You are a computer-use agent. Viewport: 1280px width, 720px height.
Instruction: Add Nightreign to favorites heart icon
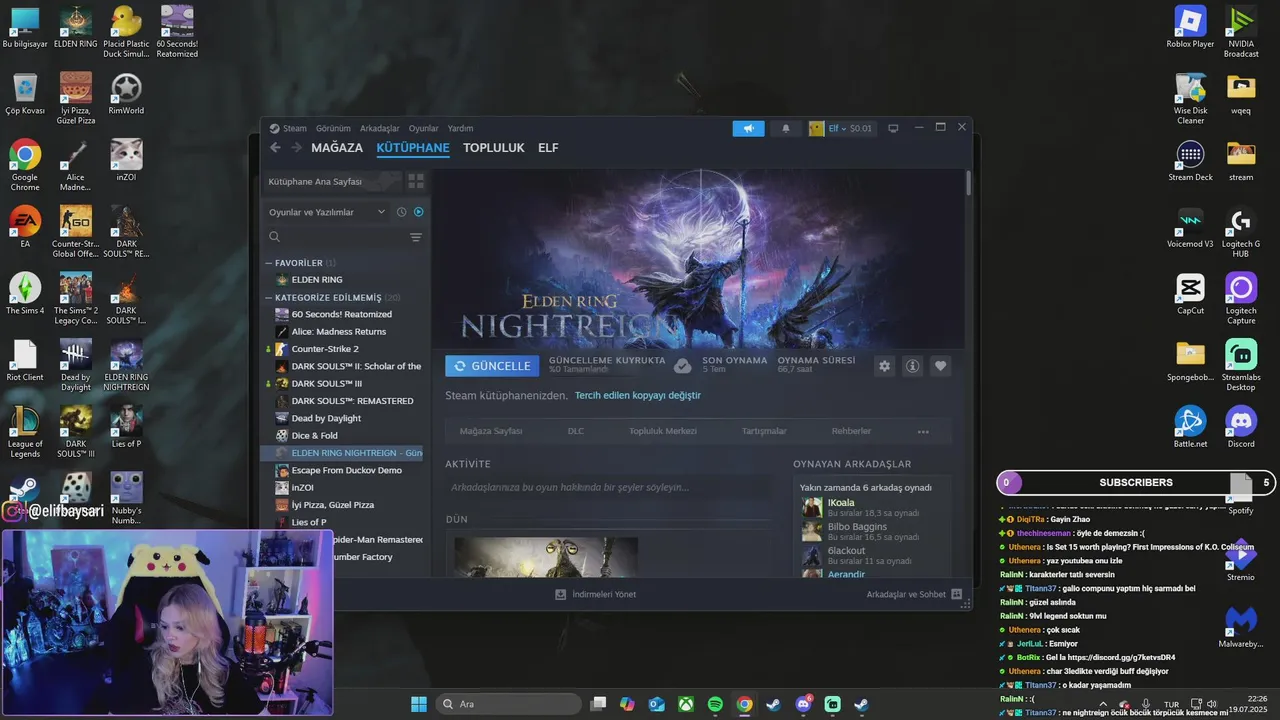click(x=940, y=366)
